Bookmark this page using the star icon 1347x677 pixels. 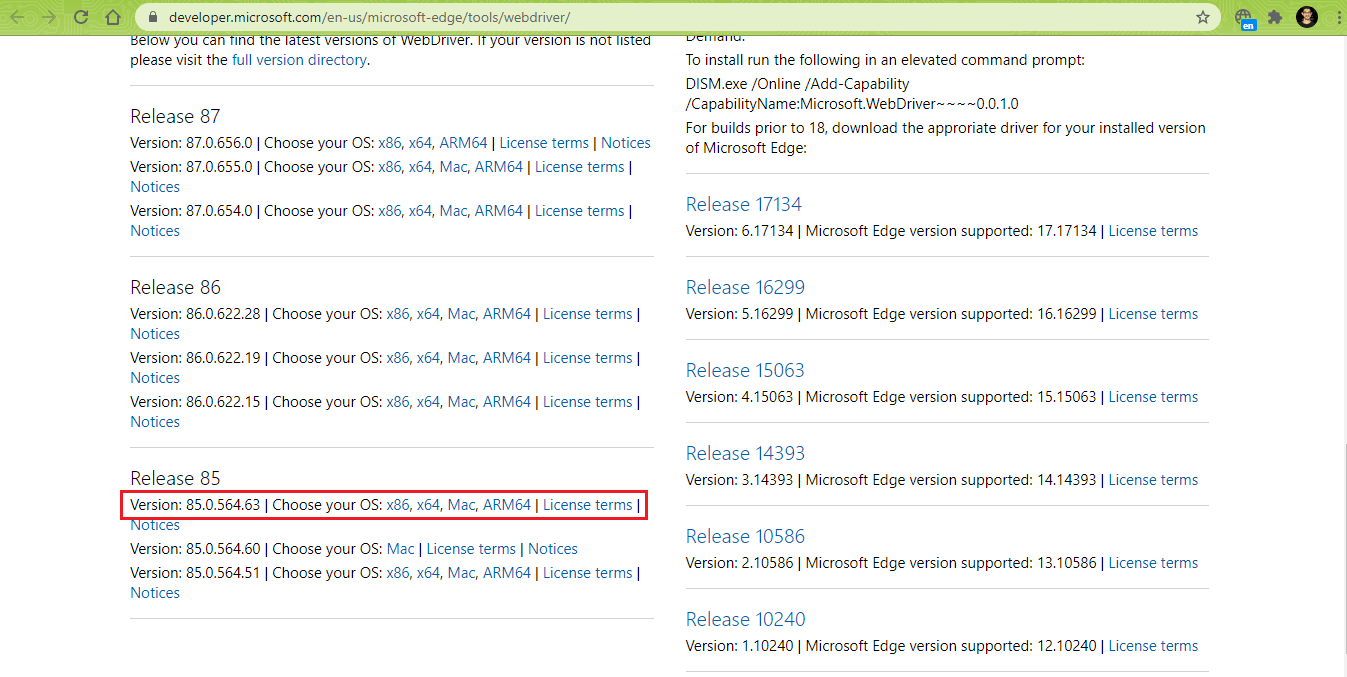click(x=1202, y=16)
